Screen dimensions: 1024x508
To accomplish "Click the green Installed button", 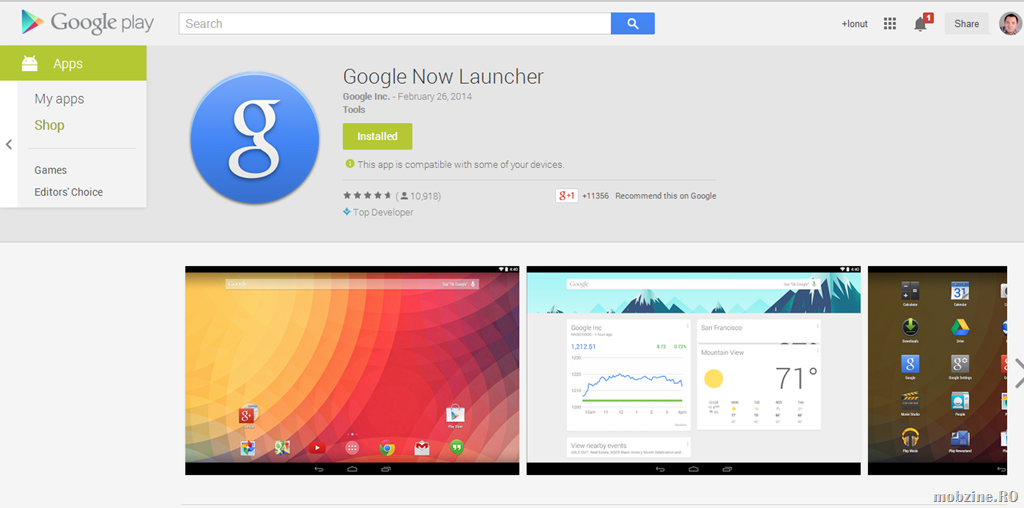I will (x=377, y=136).
